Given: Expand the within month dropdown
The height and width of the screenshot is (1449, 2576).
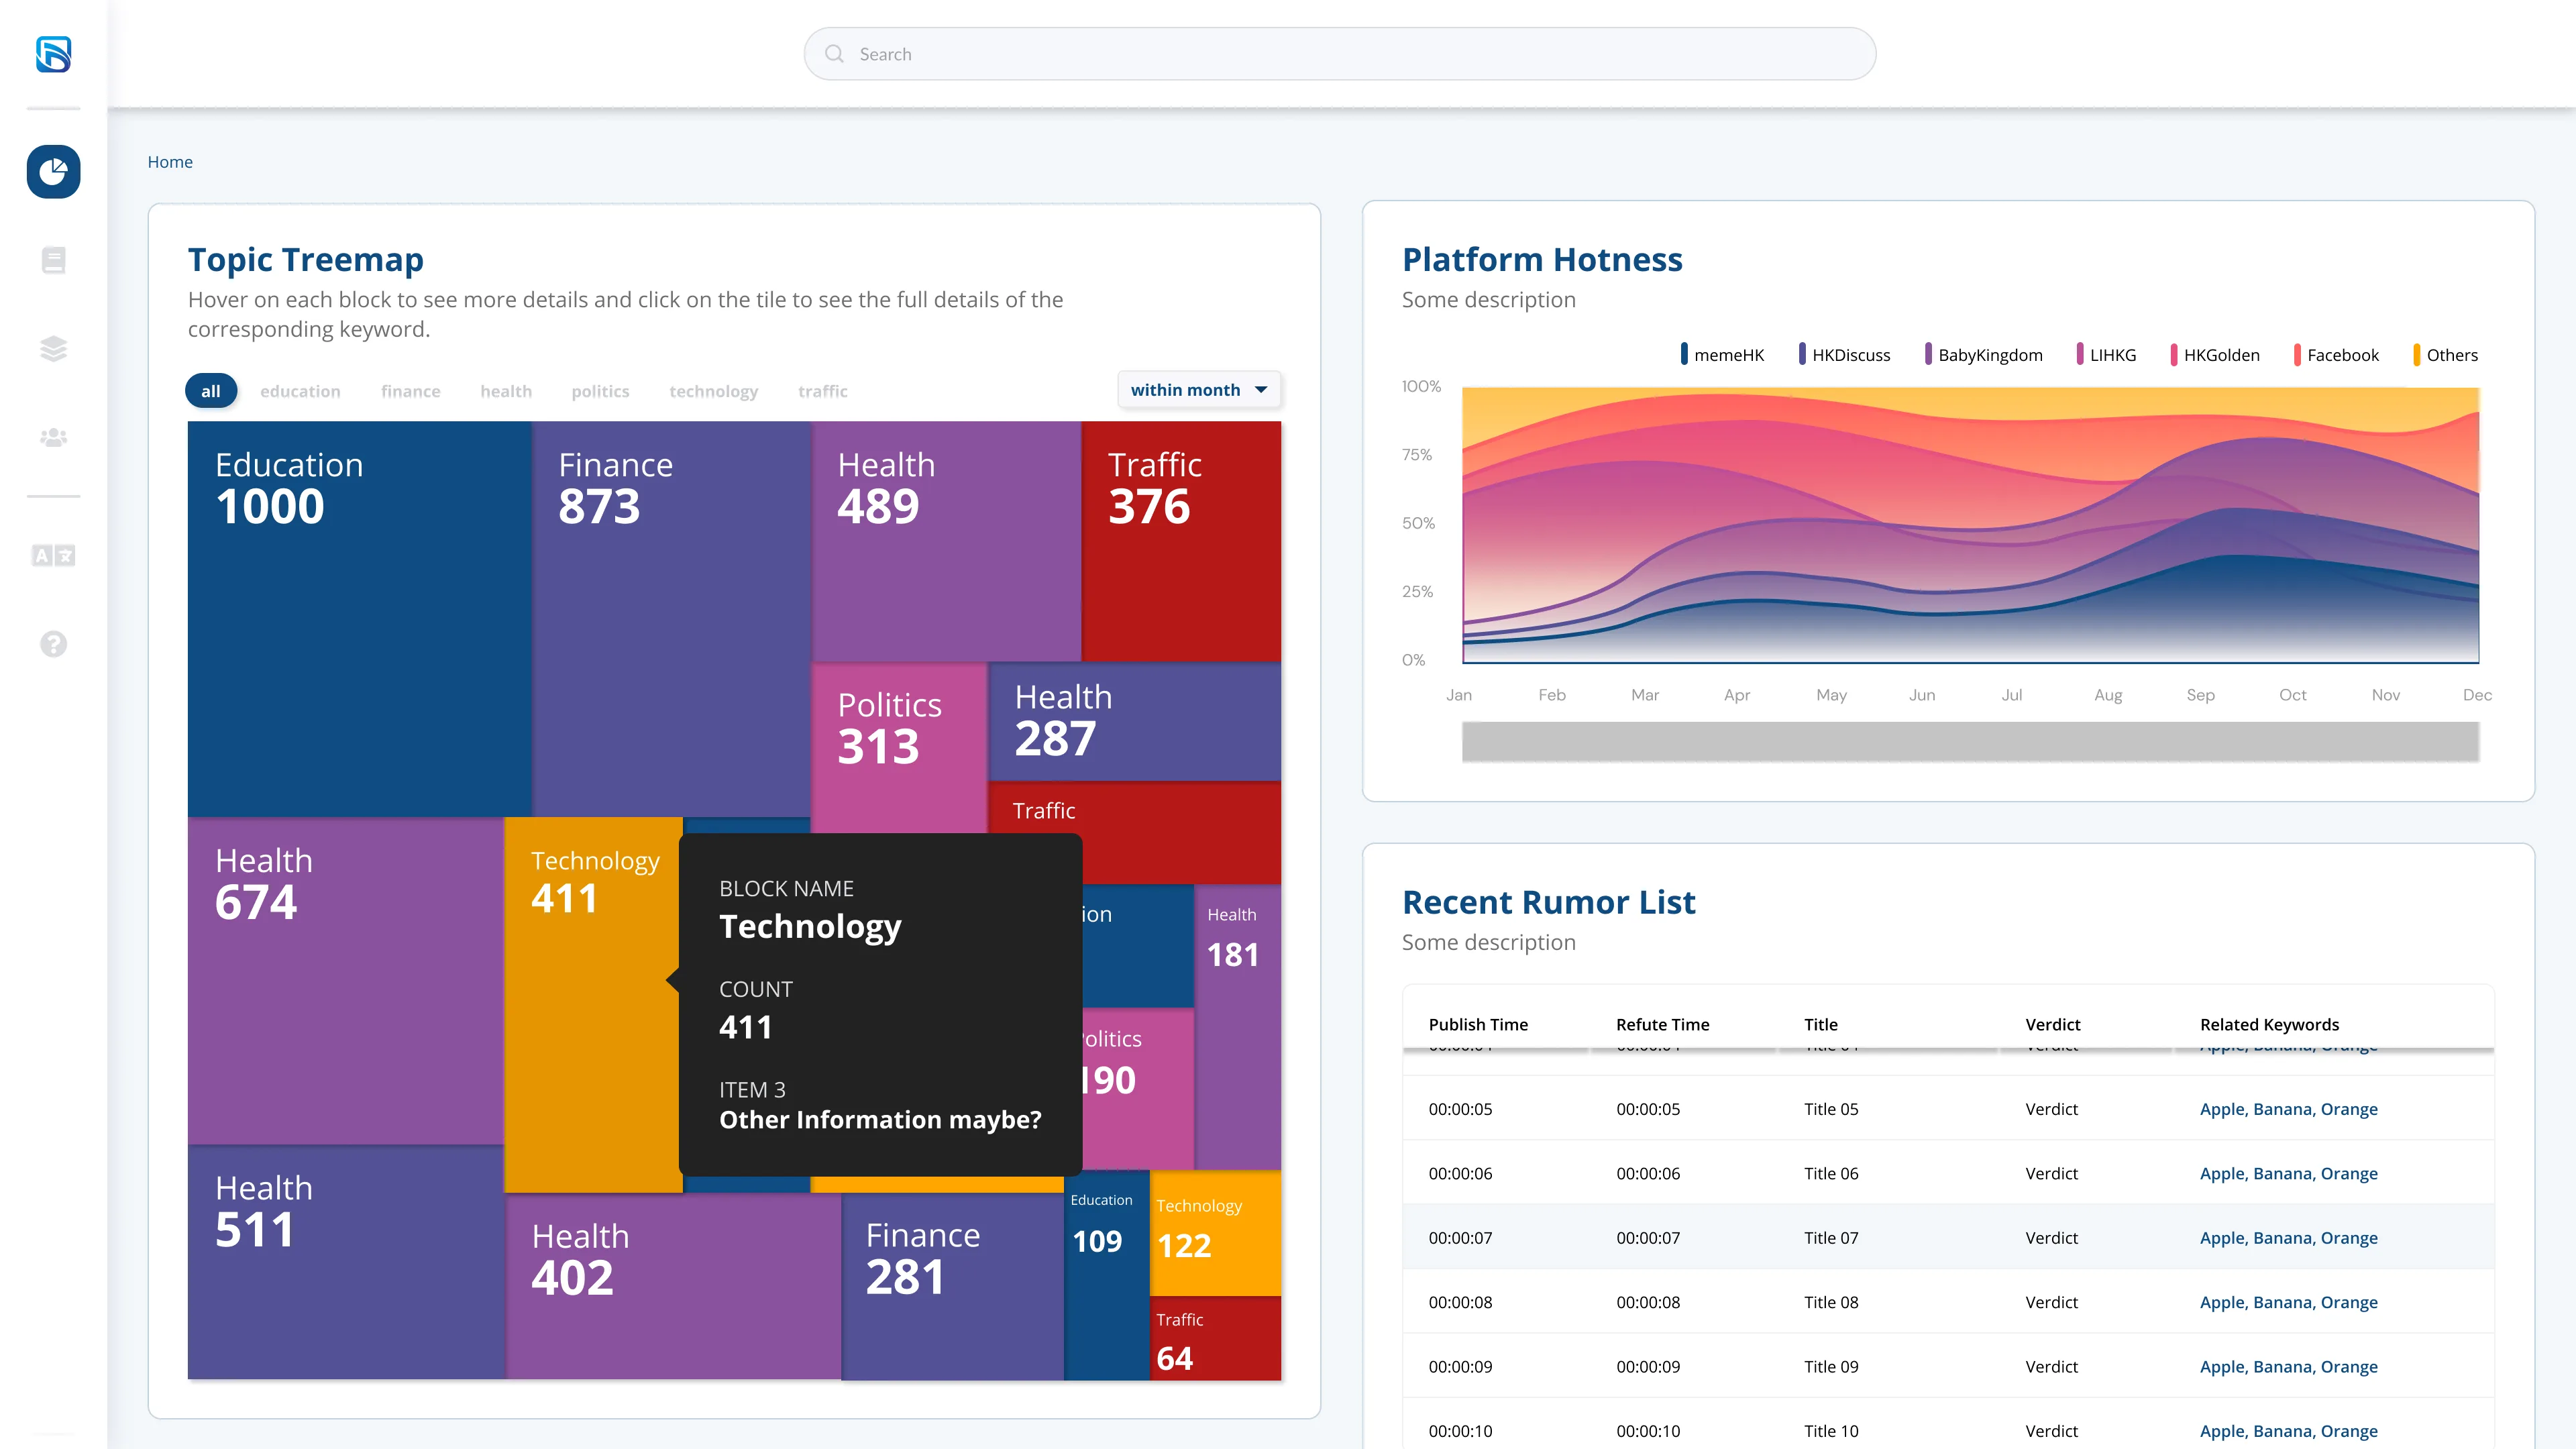Looking at the screenshot, I should [1199, 390].
